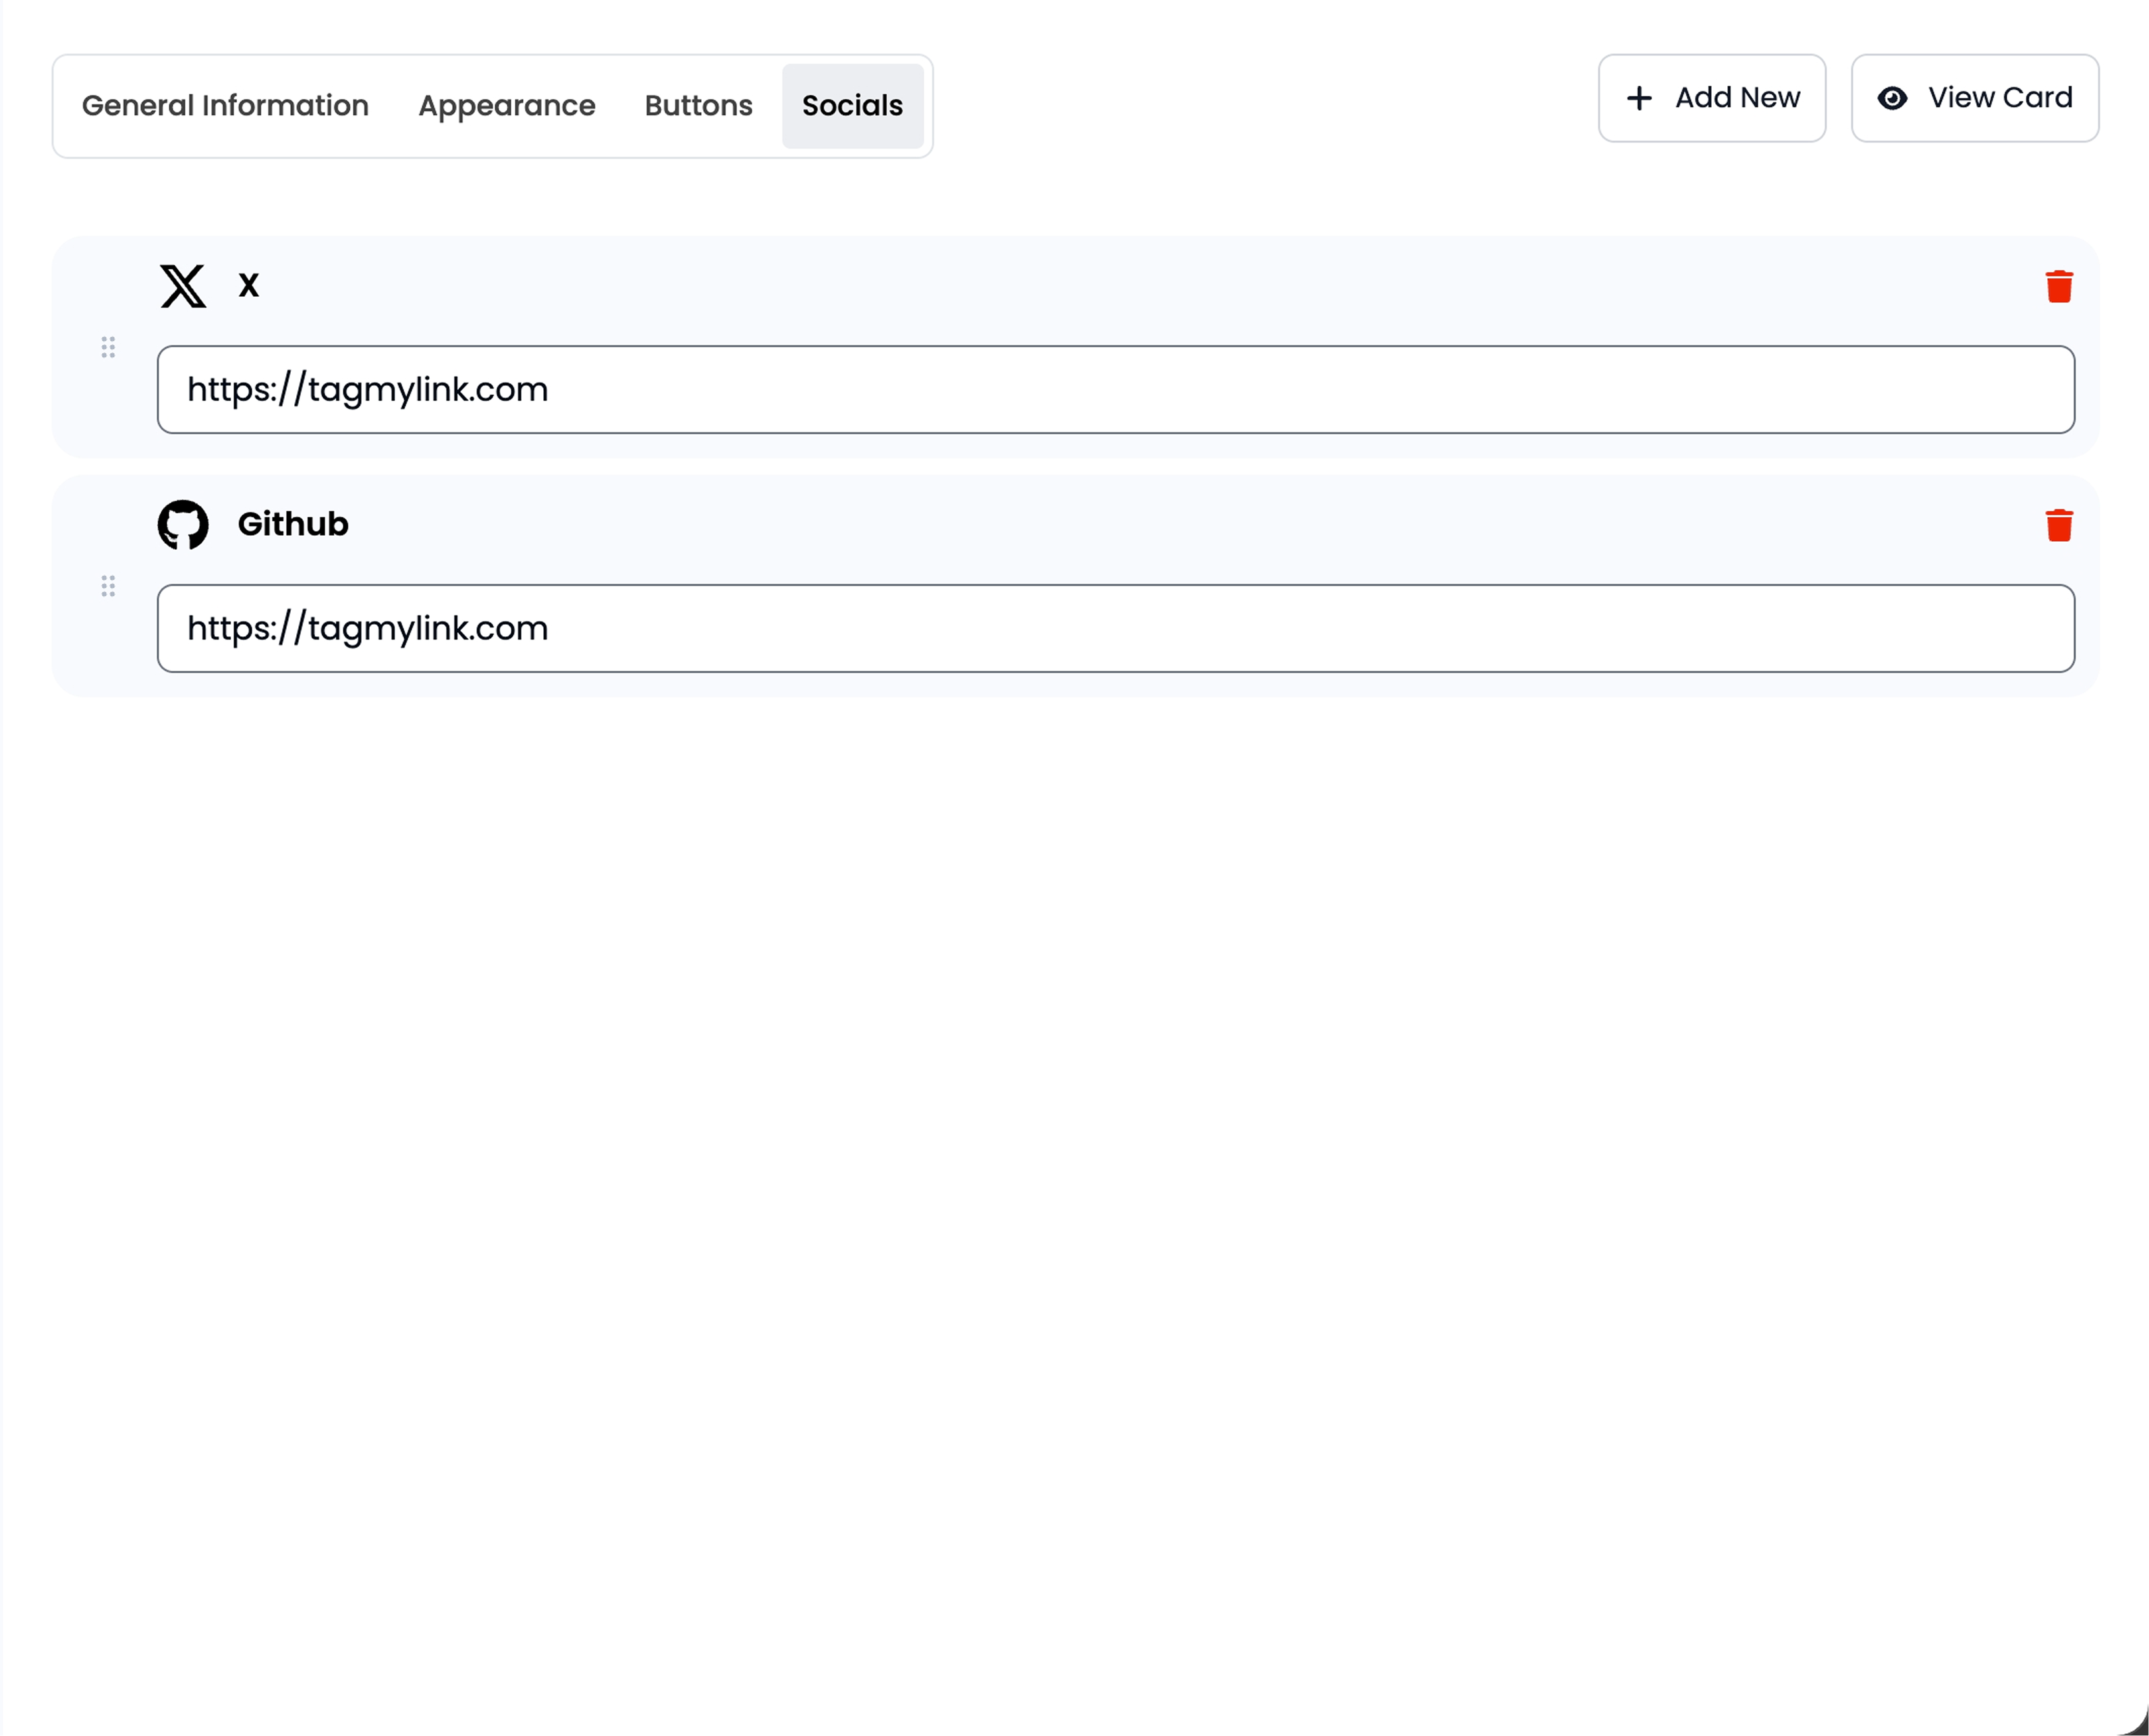Click the Add New button
The image size is (2149, 1736).
[x=1712, y=98]
